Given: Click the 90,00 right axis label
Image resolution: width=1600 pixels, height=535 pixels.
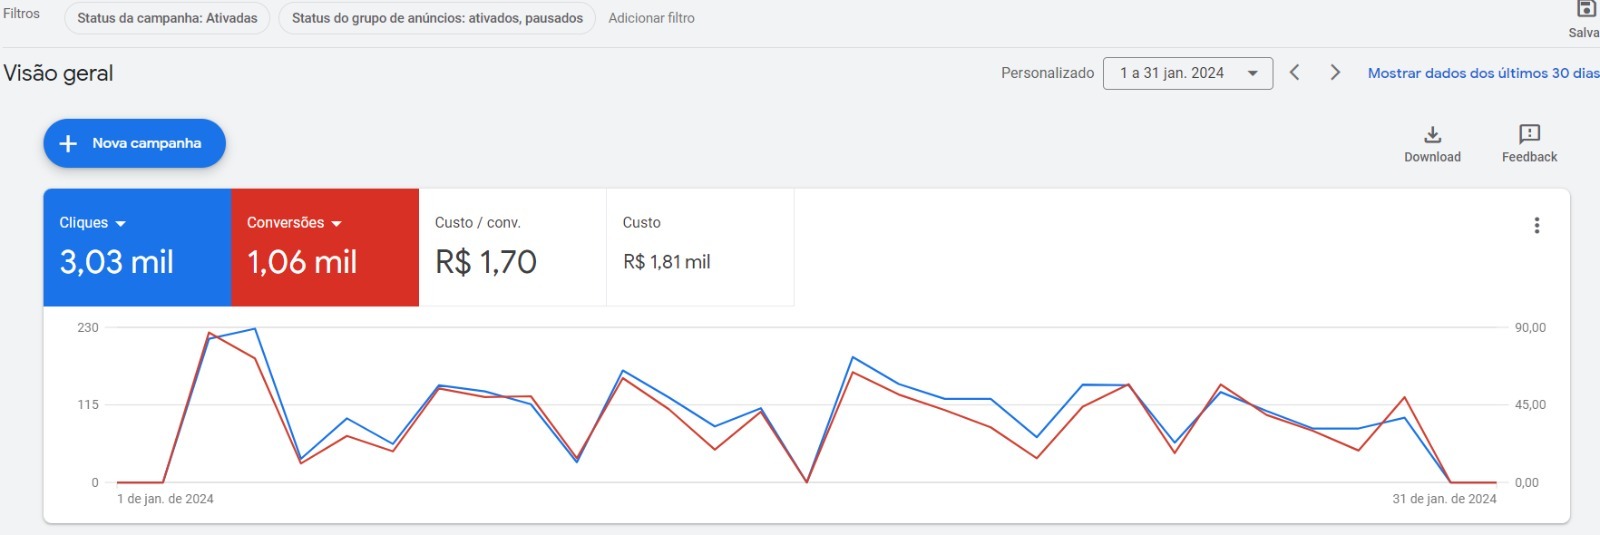Looking at the screenshot, I should 1530,328.
